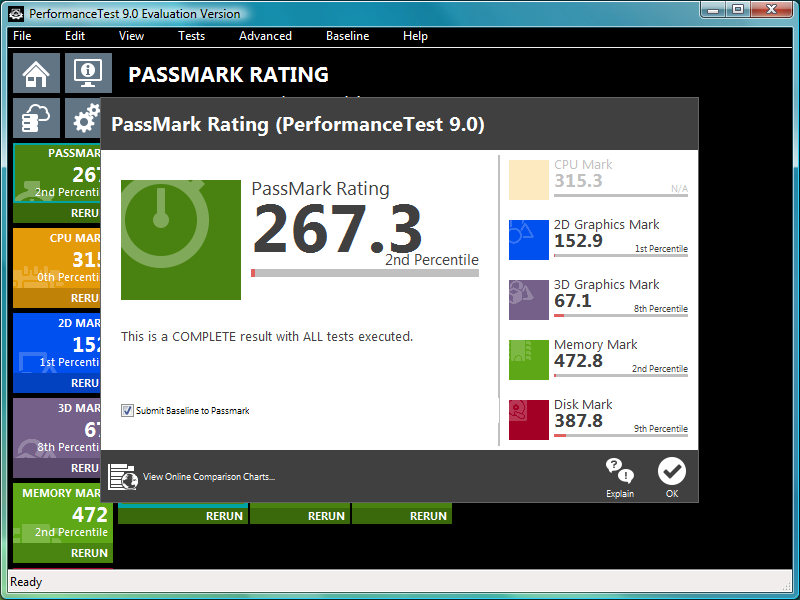Rerun the Memory Mark test
800x600 pixels.
89,553
